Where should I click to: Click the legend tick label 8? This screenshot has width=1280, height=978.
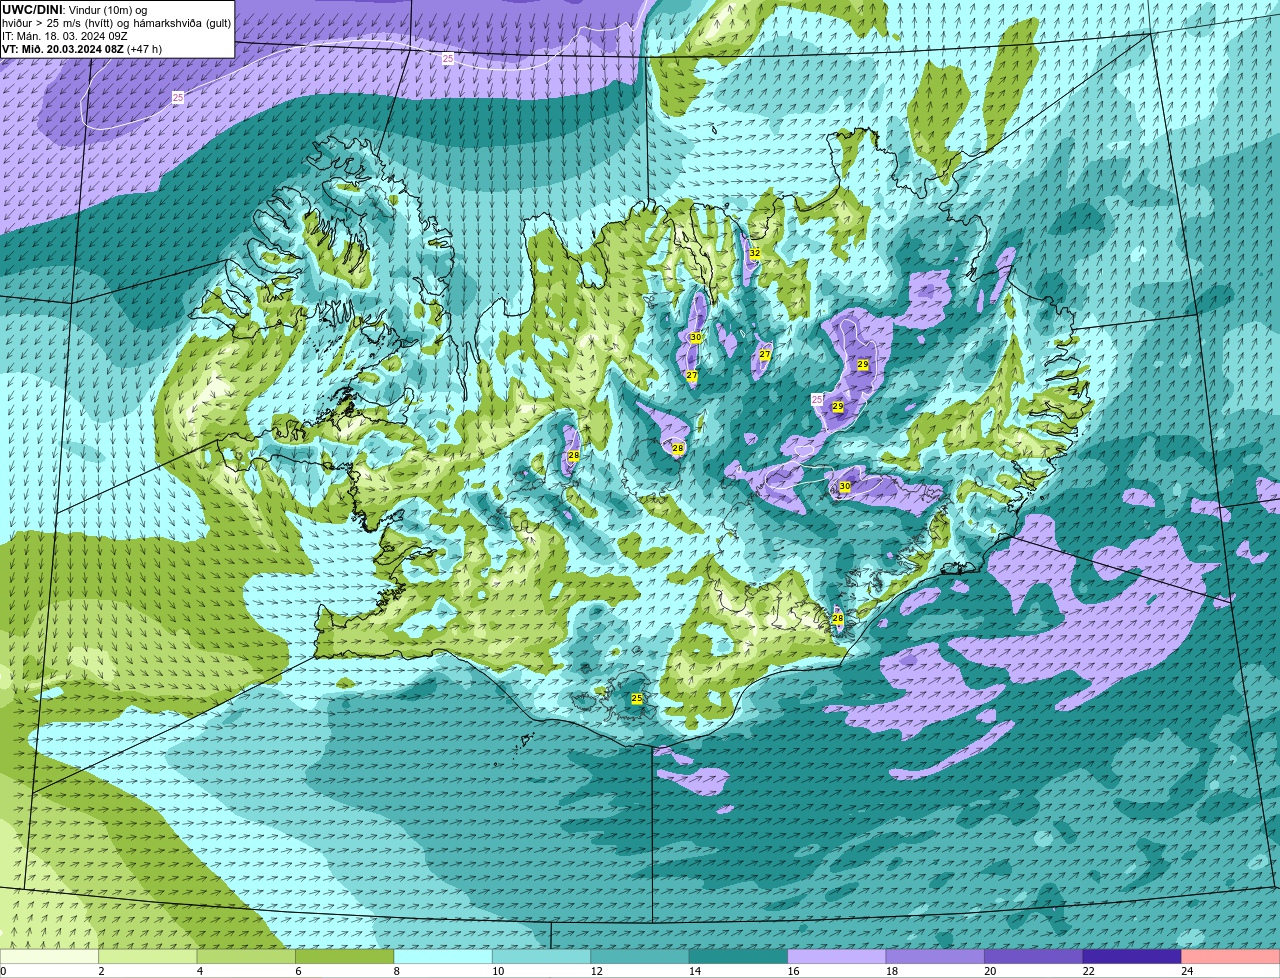click(x=395, y=971)
